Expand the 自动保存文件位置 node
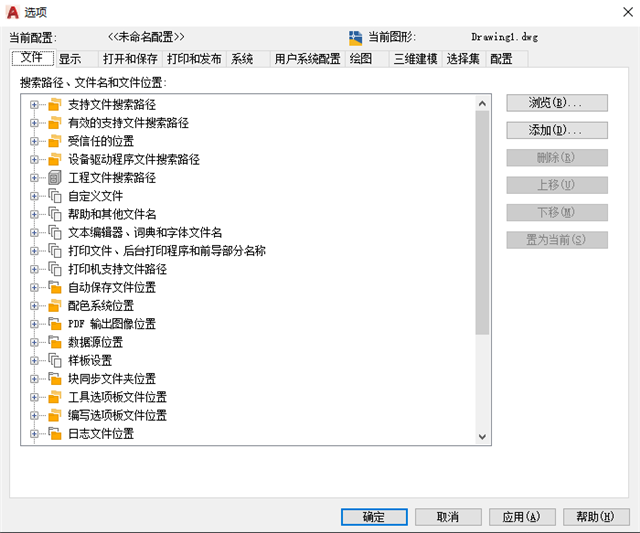 (x=34, y=287)
